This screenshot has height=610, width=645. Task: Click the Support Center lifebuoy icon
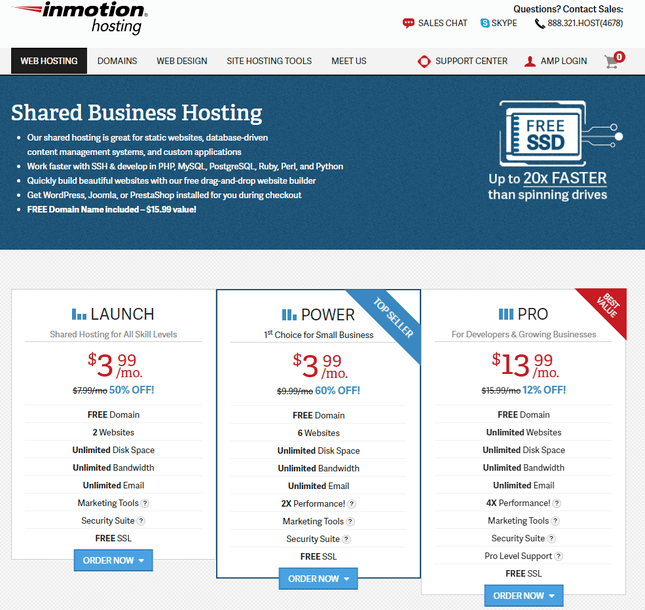click(x=424, y=61)
